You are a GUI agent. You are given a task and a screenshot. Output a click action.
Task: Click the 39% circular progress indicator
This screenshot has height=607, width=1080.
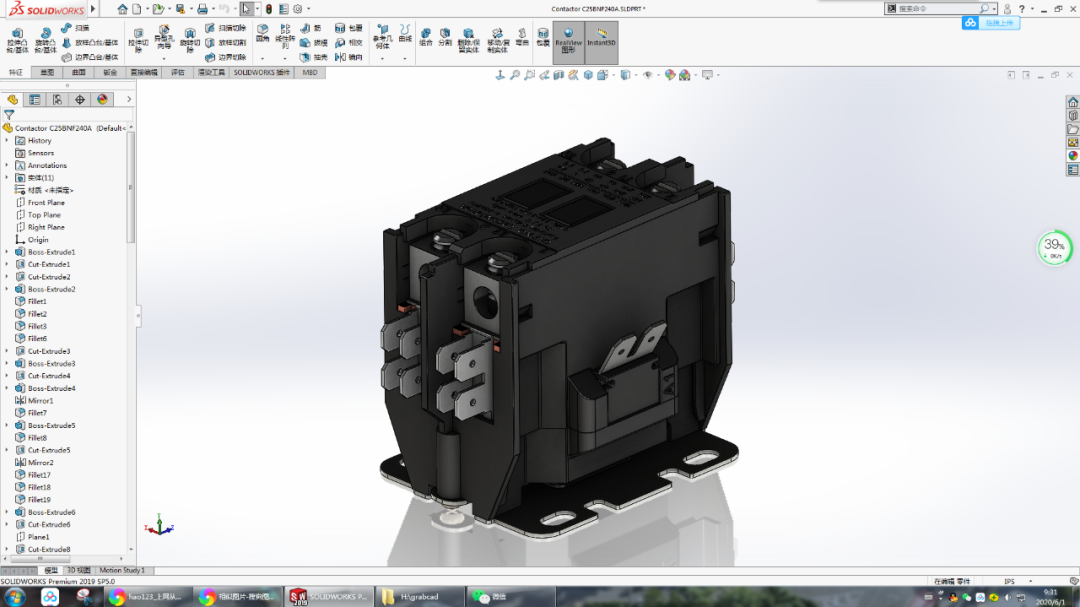pos(1055,248)
